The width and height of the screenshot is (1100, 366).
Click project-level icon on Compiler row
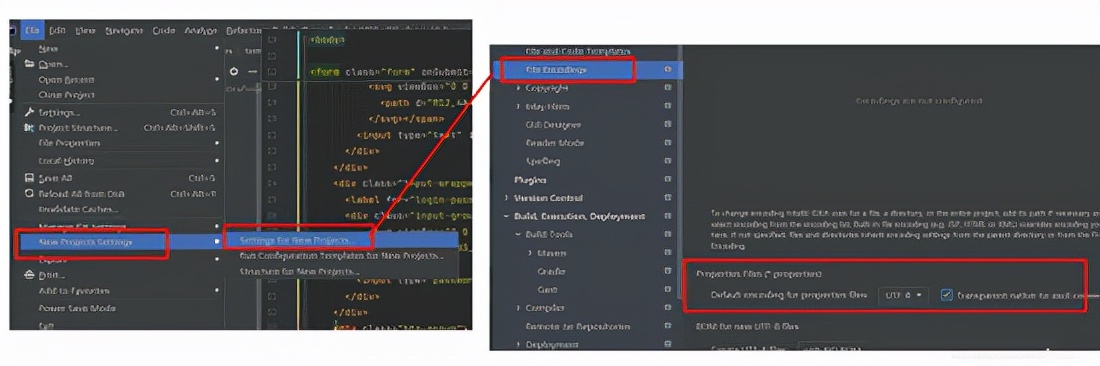[x=668, y=308]
